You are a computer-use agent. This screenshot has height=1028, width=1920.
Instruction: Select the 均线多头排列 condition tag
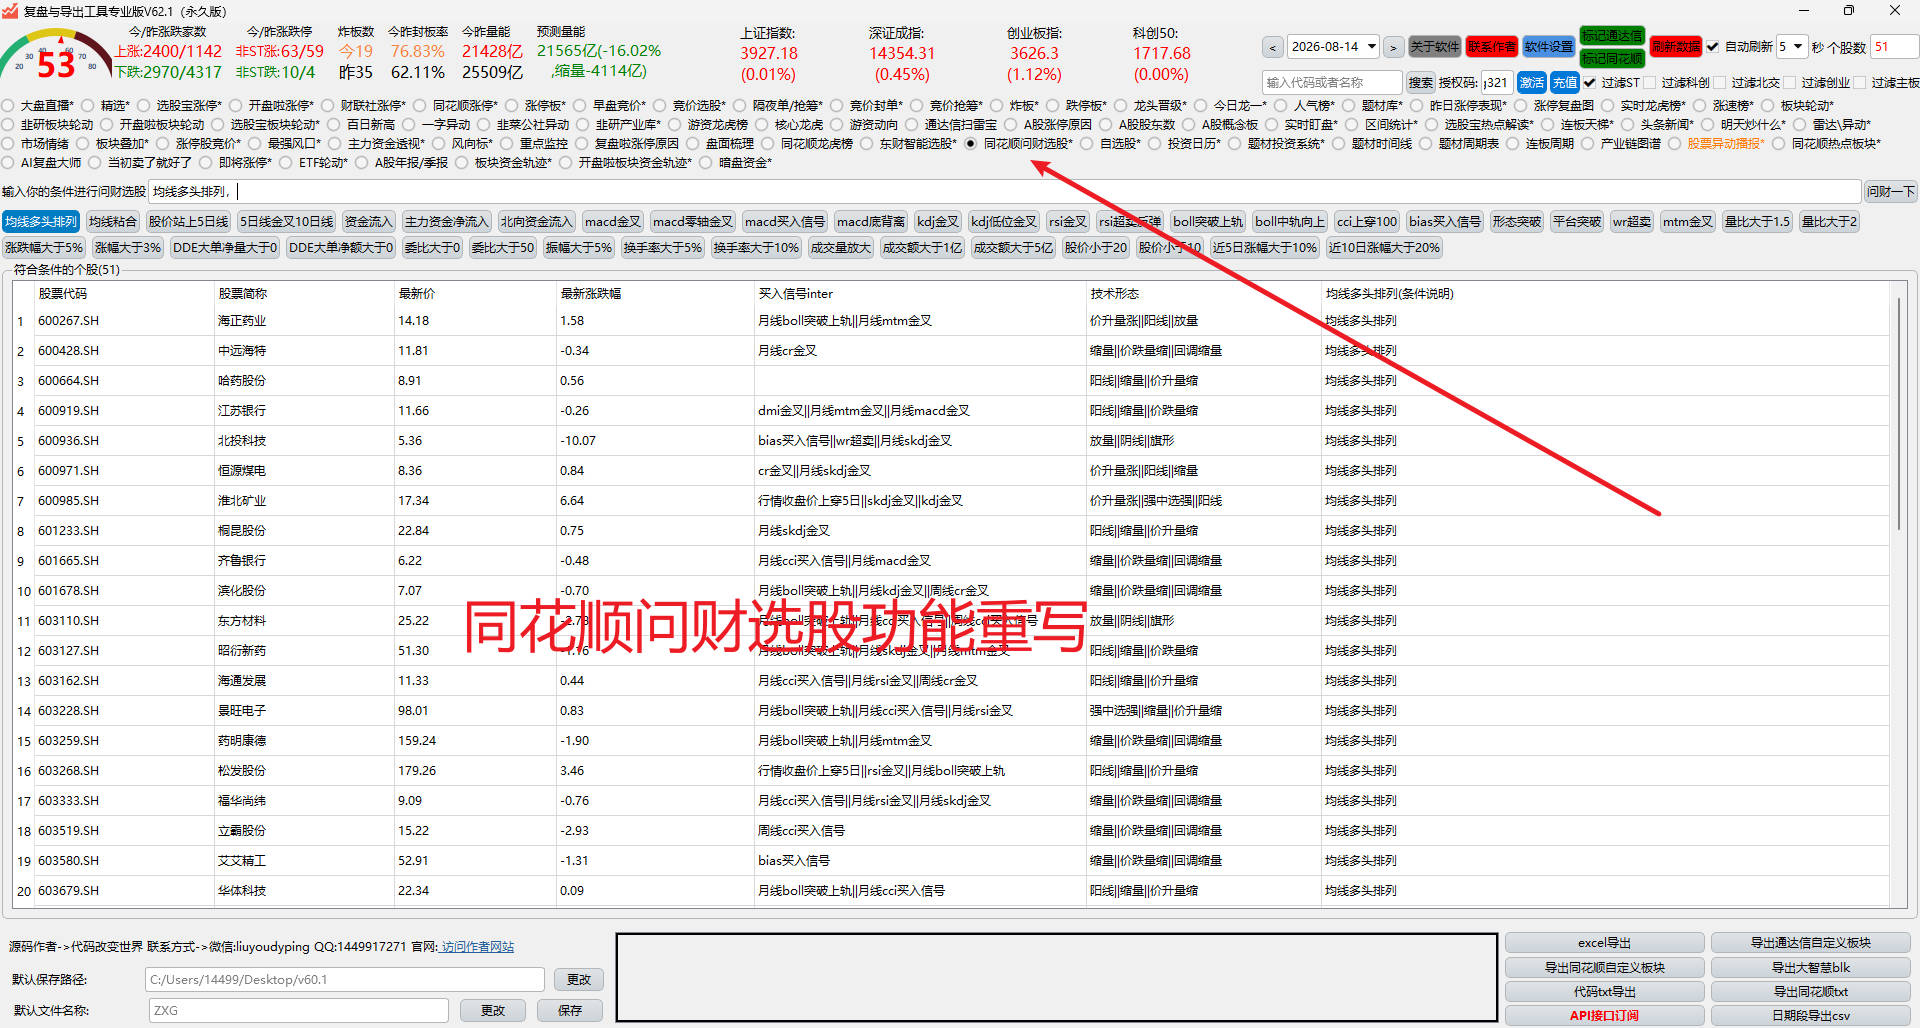[41, 222]
